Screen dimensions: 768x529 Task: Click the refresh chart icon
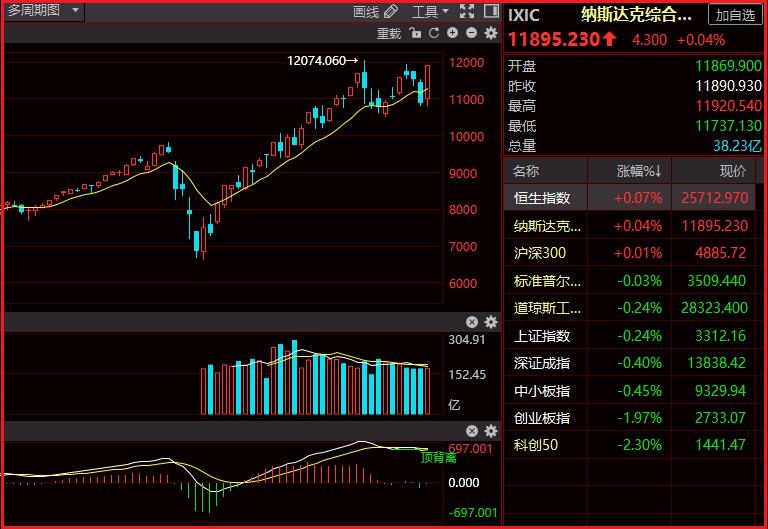pos(434,33)
